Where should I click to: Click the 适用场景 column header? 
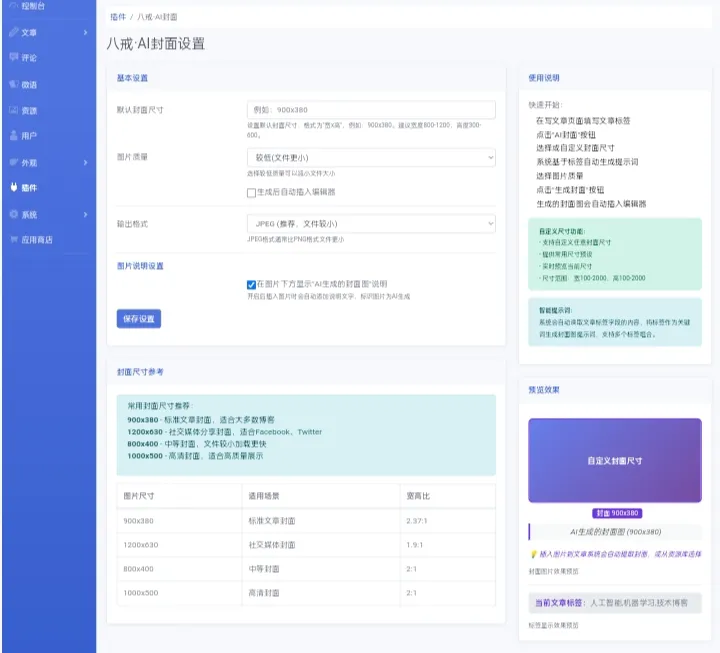(x=264, y=496)
